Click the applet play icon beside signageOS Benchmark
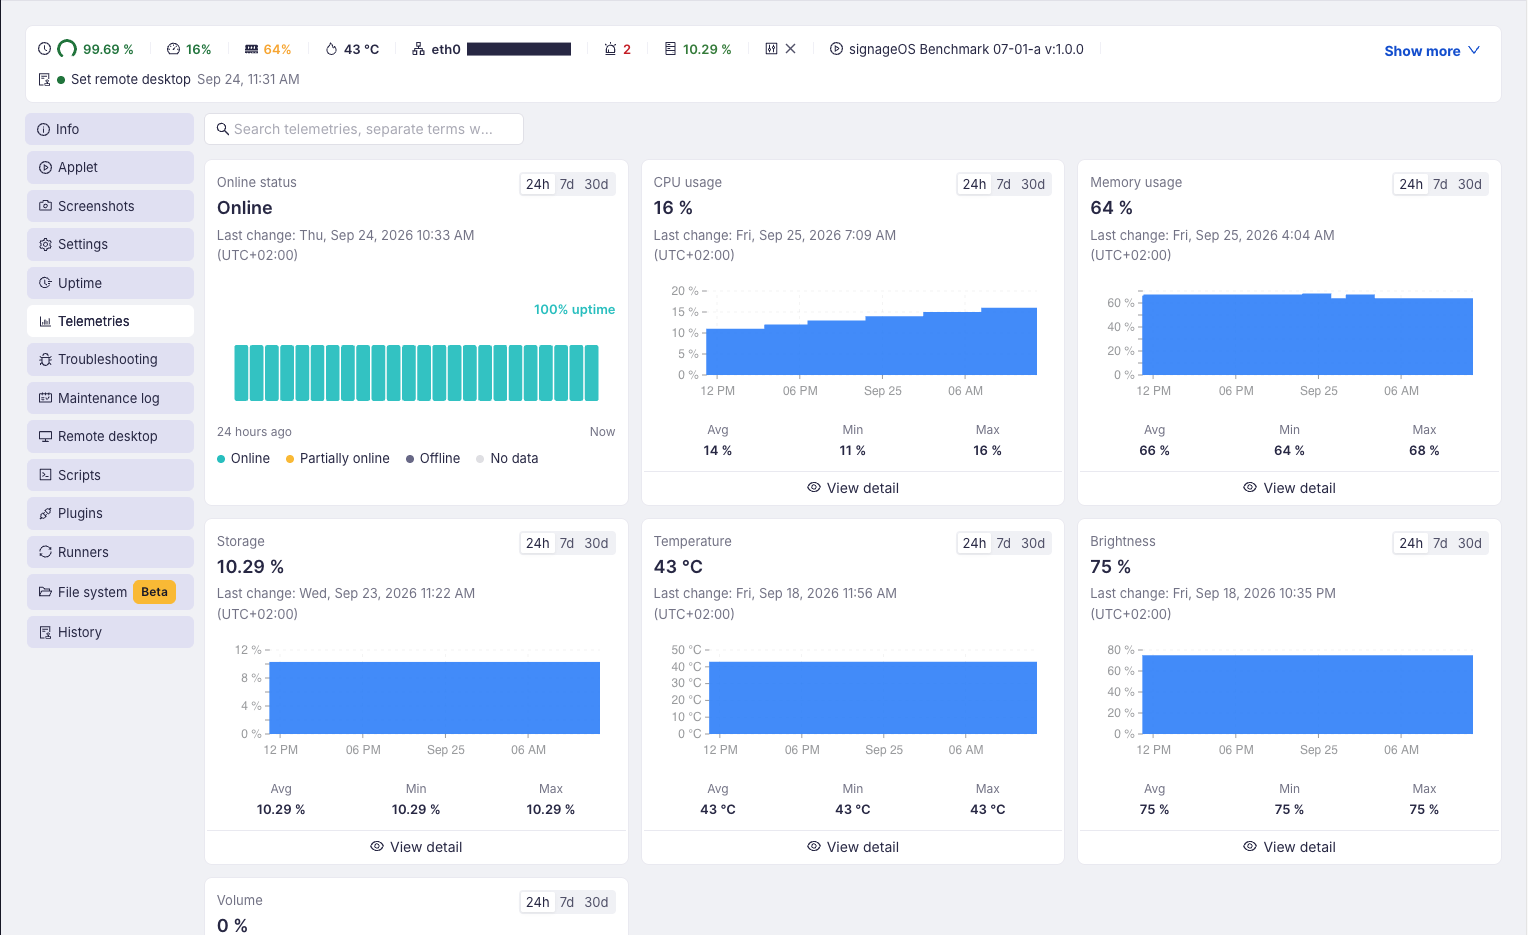This screenshot has height=935, width=1528. pos(836,49)
